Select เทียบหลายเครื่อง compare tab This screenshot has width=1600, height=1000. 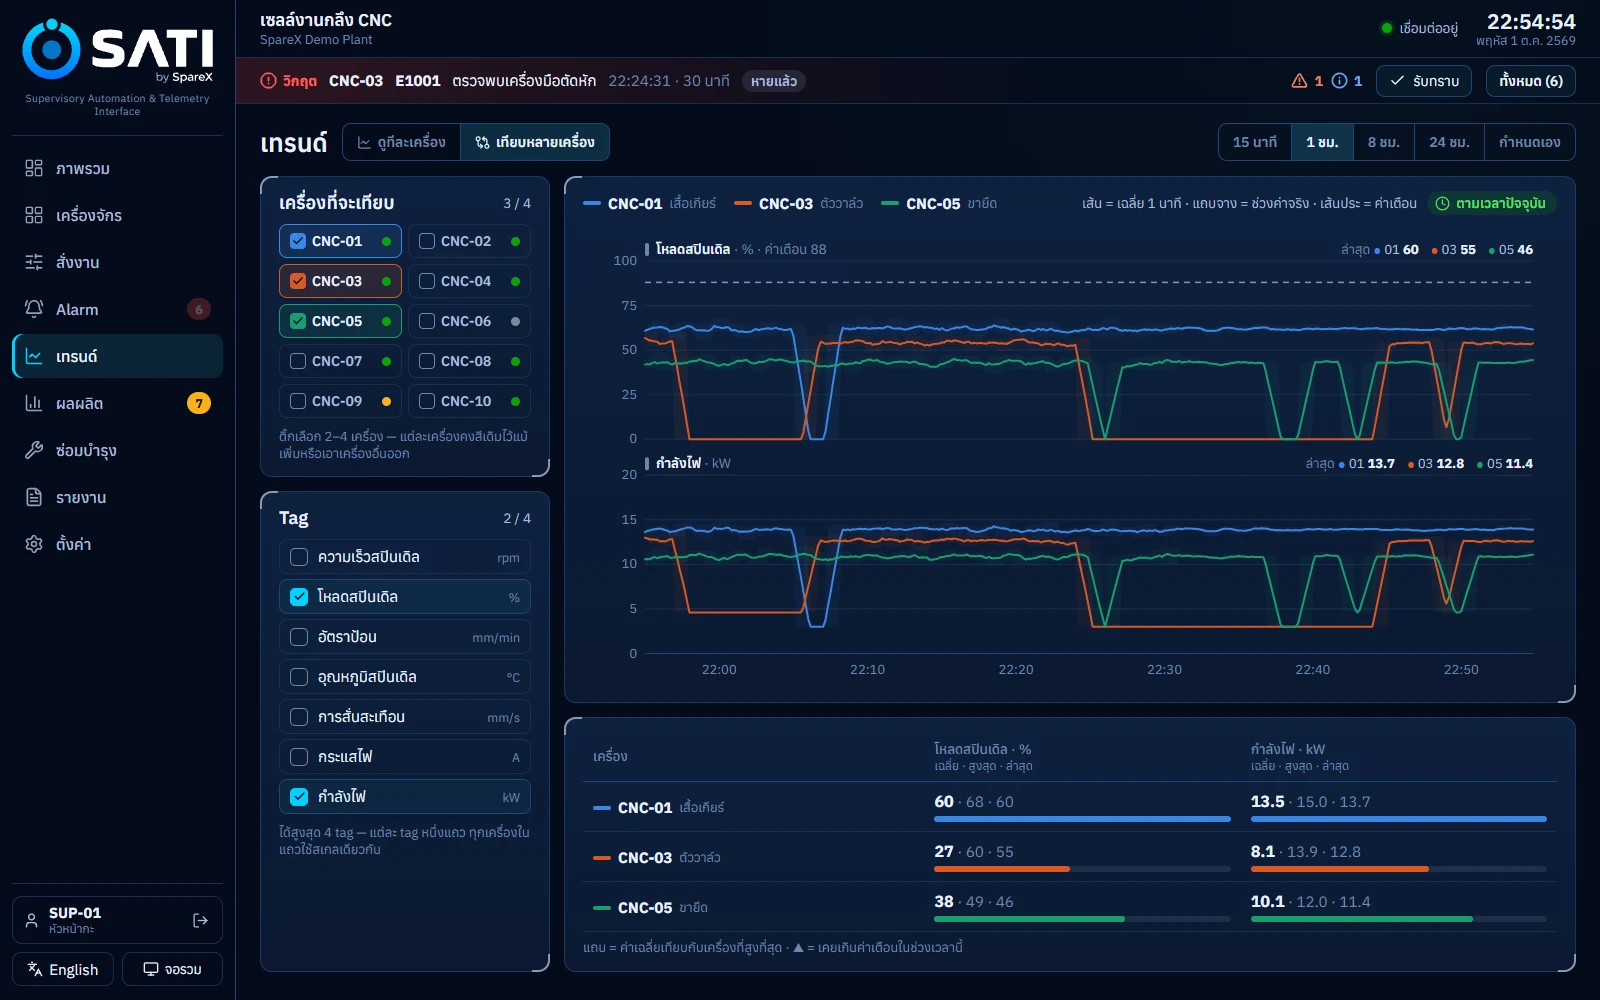(535, 142)
